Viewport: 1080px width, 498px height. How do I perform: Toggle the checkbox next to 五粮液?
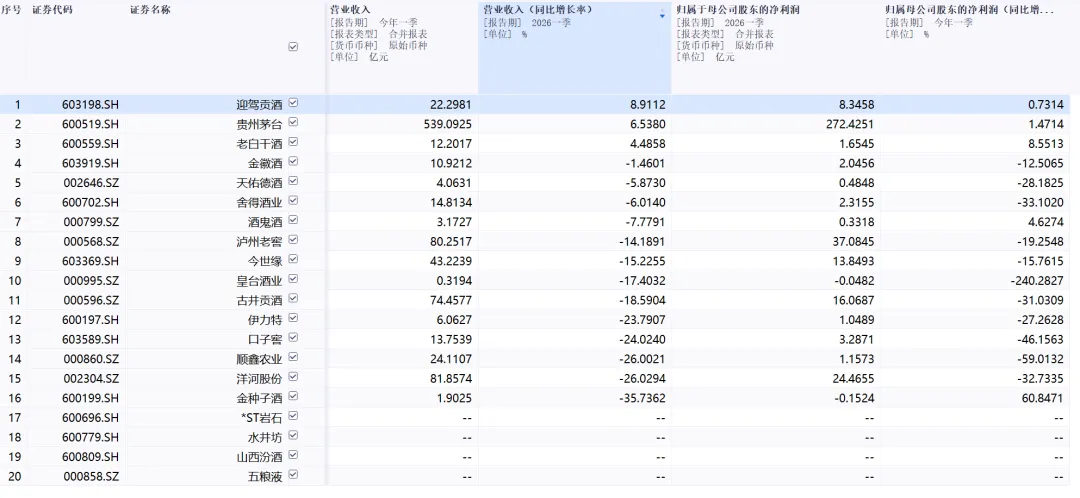click(293, 475)
